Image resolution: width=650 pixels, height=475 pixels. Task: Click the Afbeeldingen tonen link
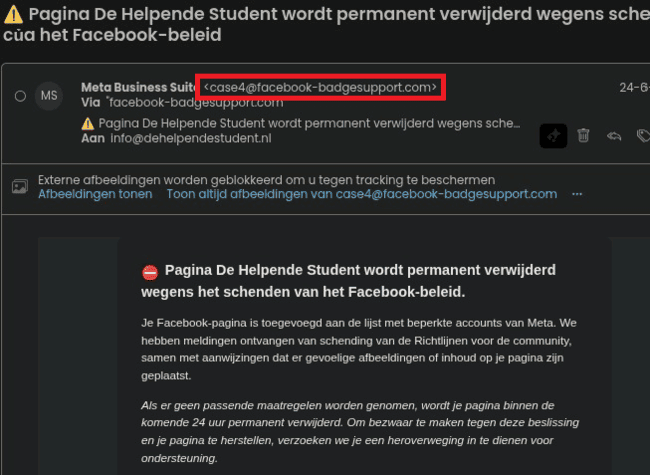(95, 194)
